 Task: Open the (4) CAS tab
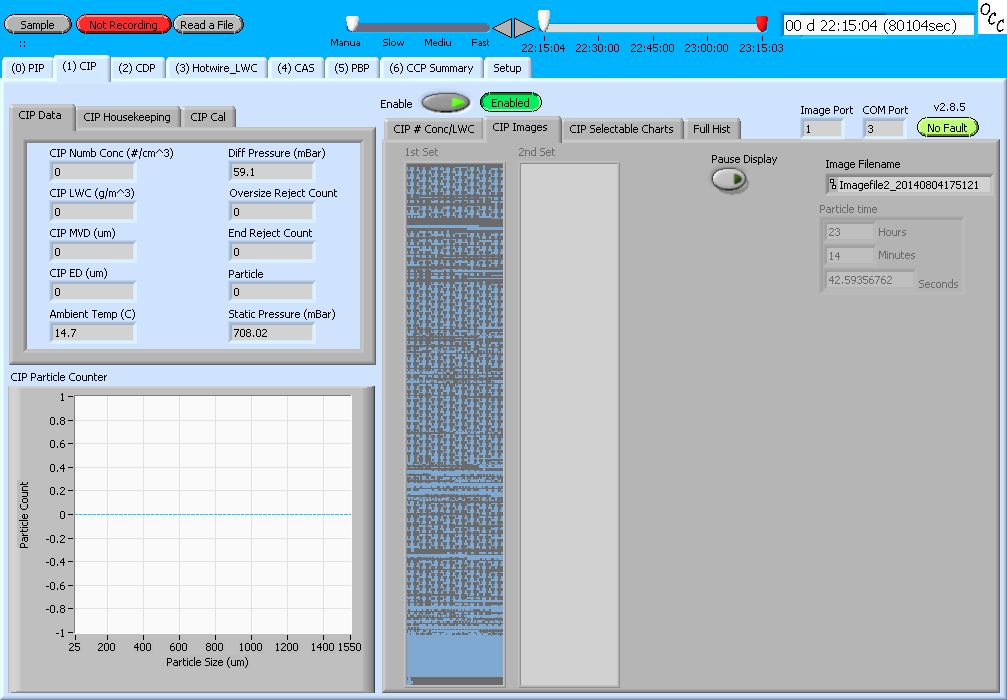pos(296,68)
